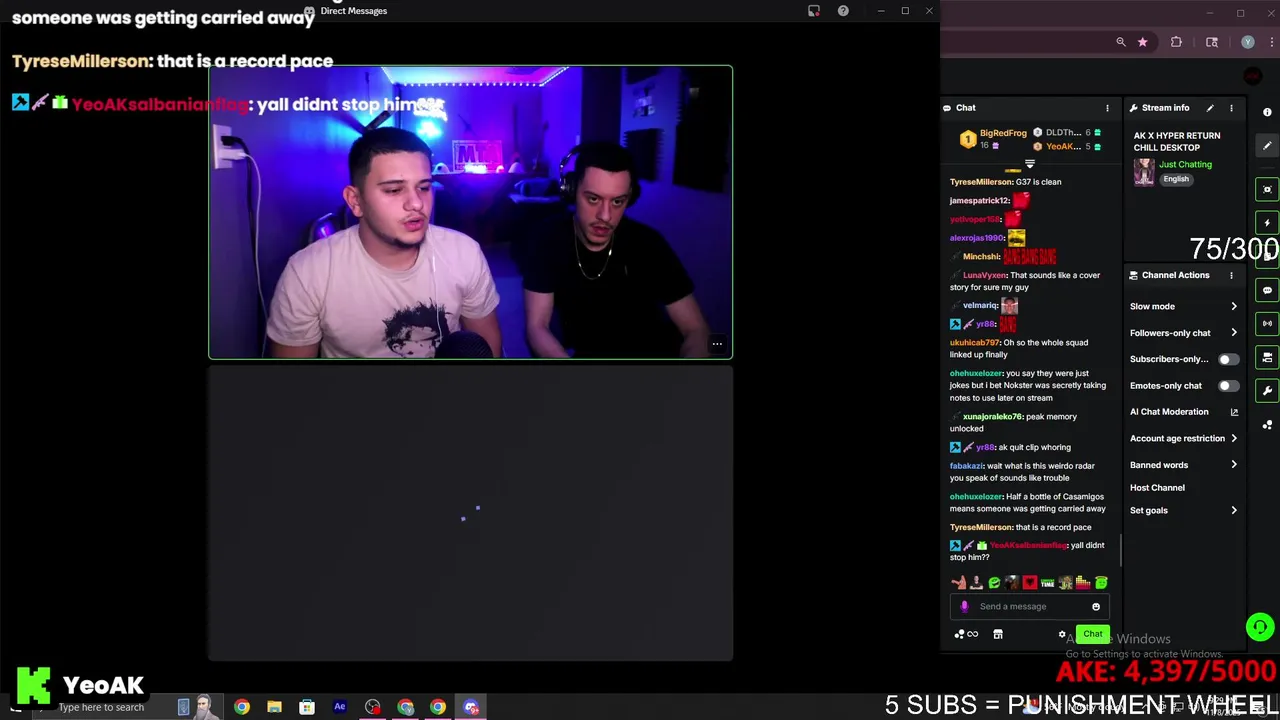Open After Effects from the taskbar
Image resolution: width=1280 pixels, height=720 pixels.
pos(340,707)
